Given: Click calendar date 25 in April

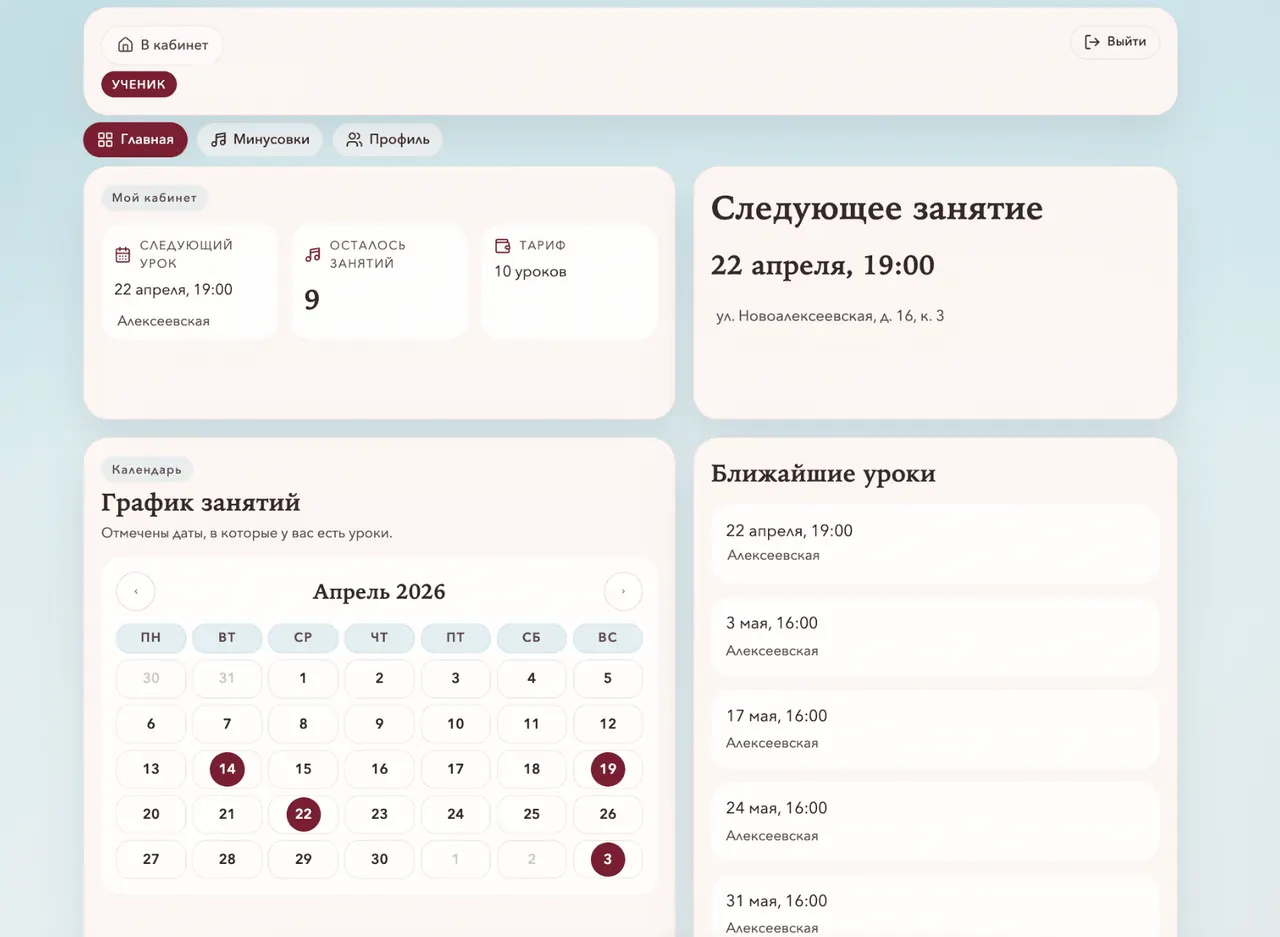Looking at the screenshot, I should tap(531, 814).
